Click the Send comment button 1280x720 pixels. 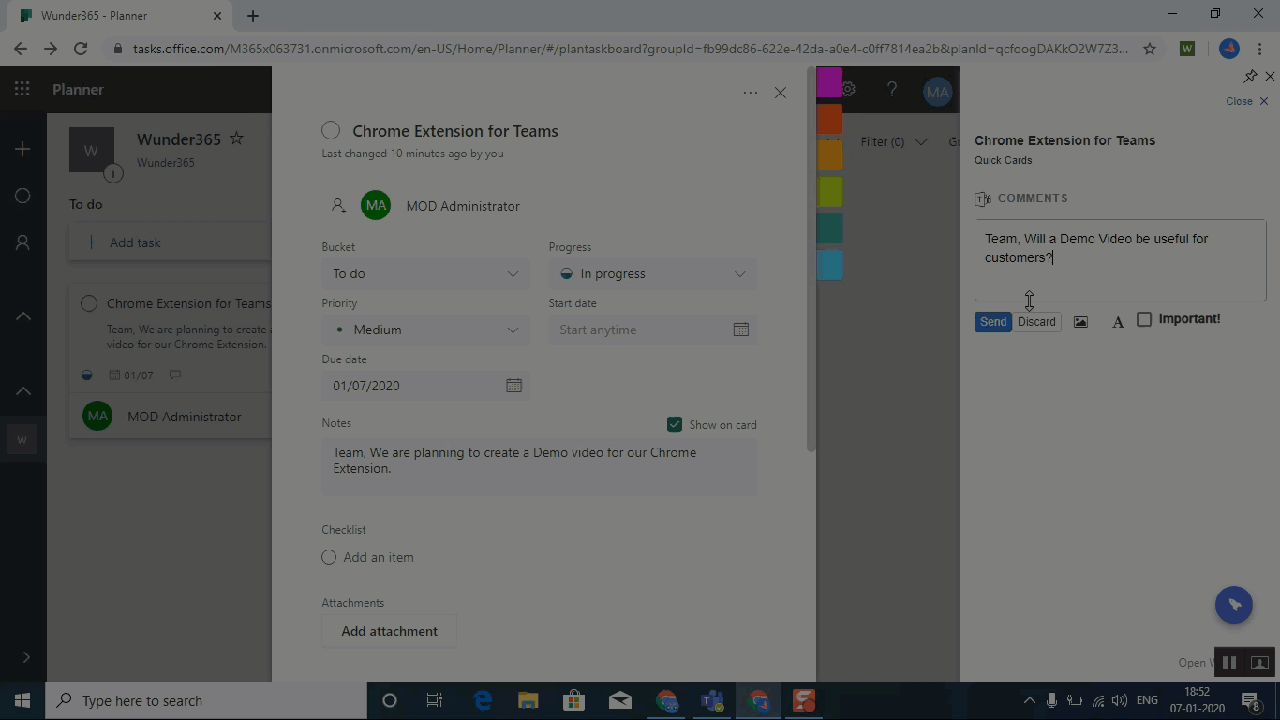coord(993,322)
